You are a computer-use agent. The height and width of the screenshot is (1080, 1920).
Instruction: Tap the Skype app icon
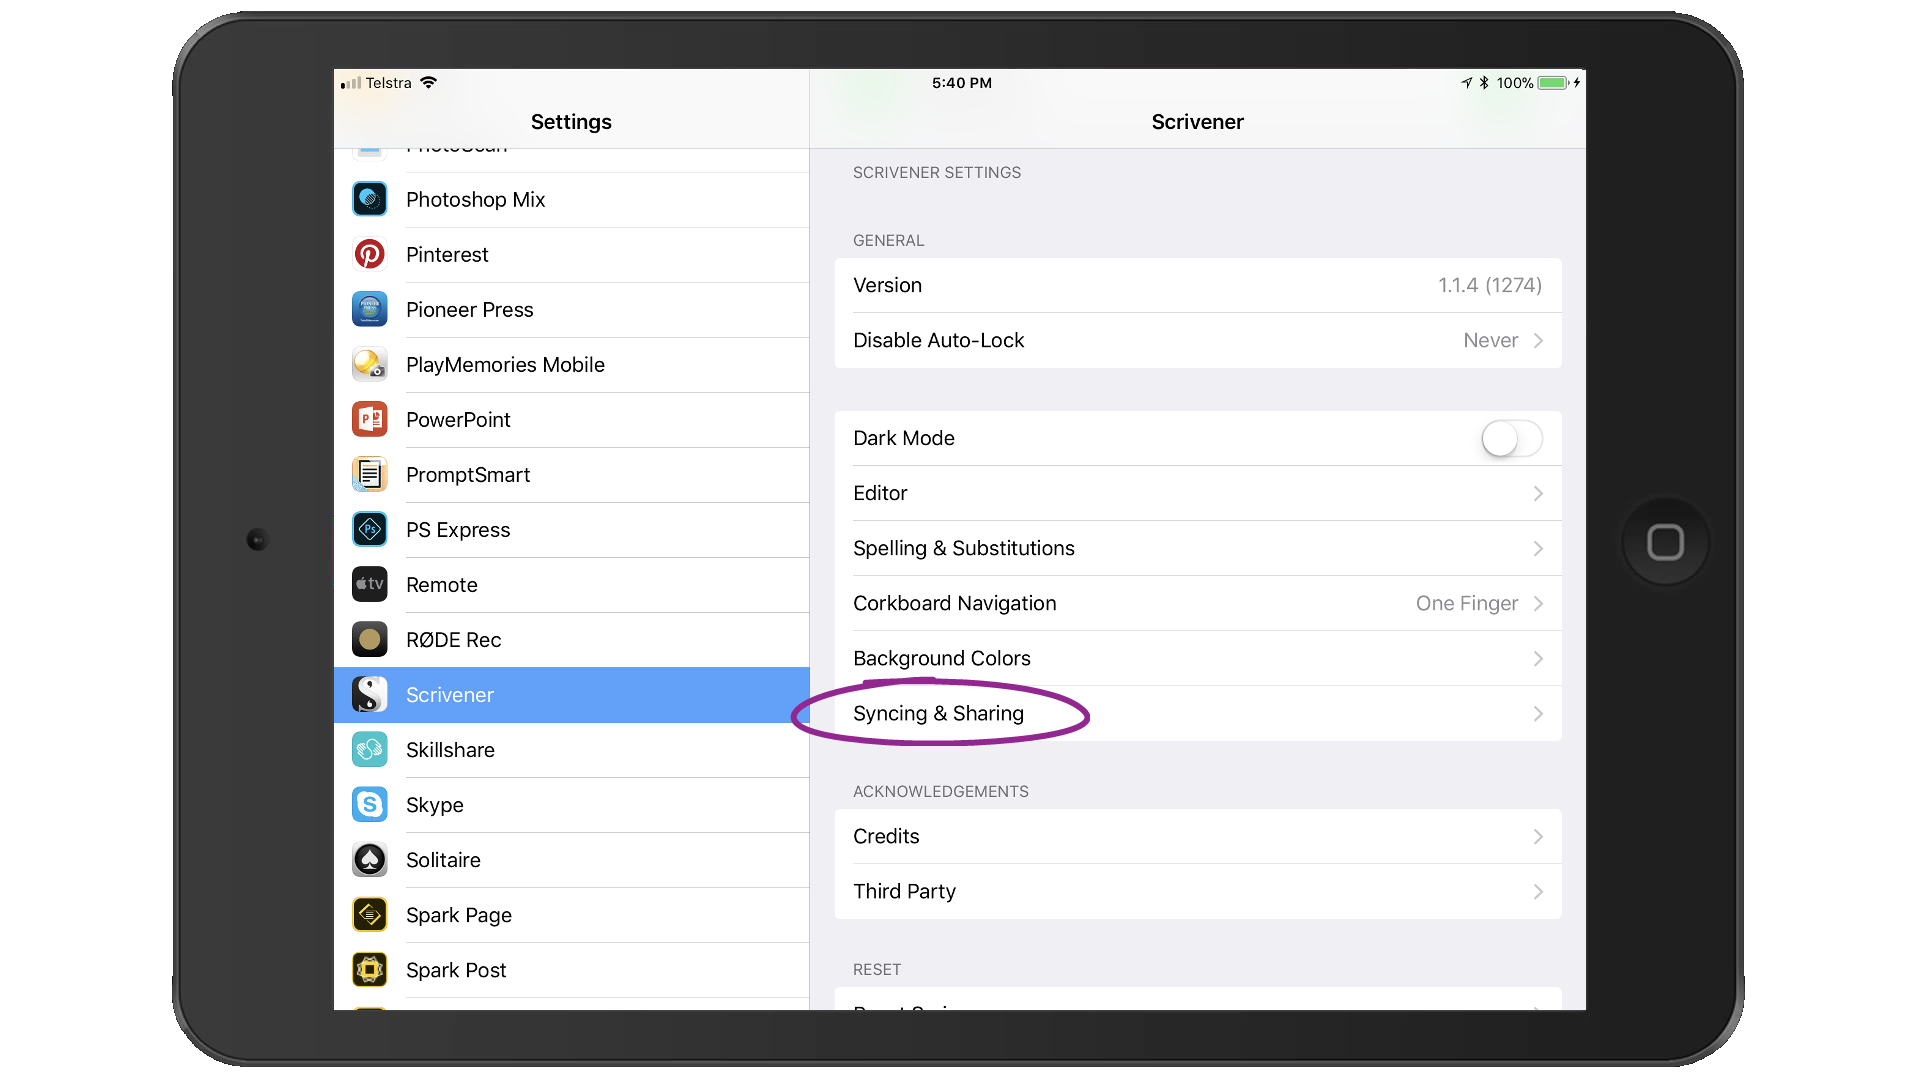pyautogui.click(x=370, y=804)
